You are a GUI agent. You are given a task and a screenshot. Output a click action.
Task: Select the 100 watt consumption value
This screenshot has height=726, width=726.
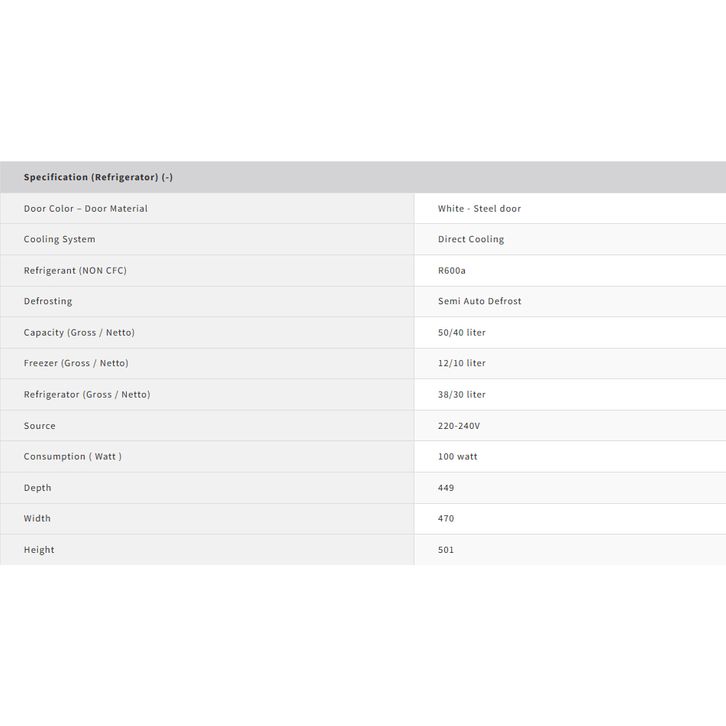tap(458, 457)
